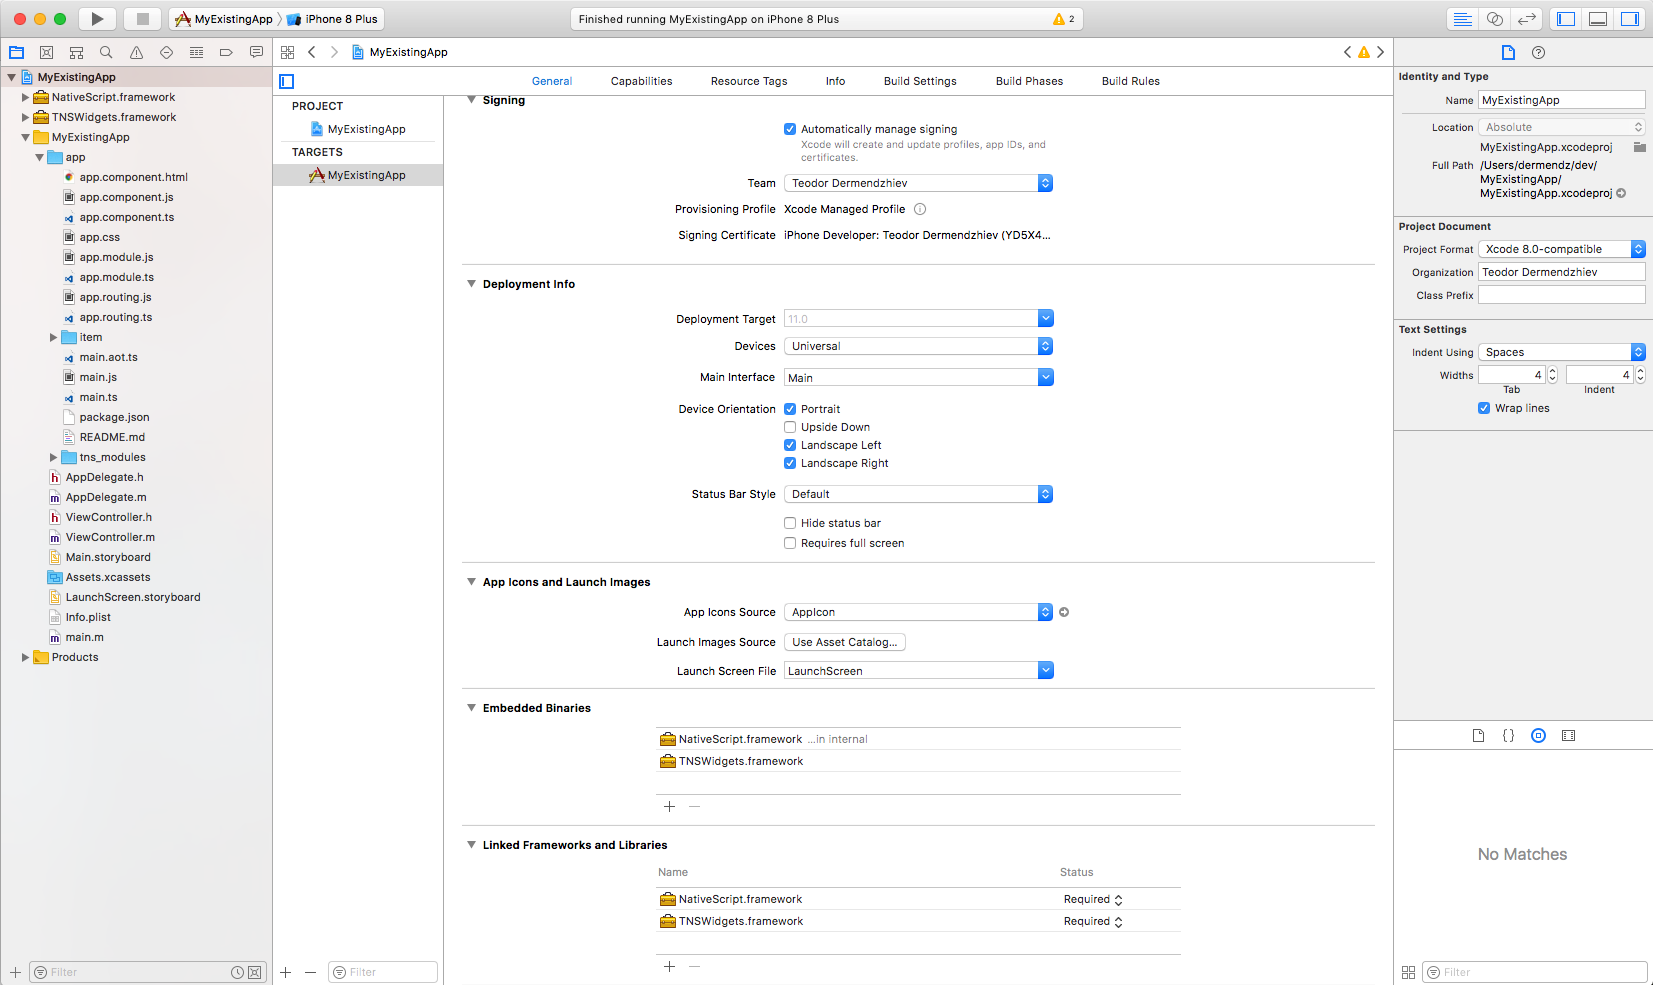Viewport: 1653px width, 985px height.
Task: Show the Object library
Action: click(1538, 735)
